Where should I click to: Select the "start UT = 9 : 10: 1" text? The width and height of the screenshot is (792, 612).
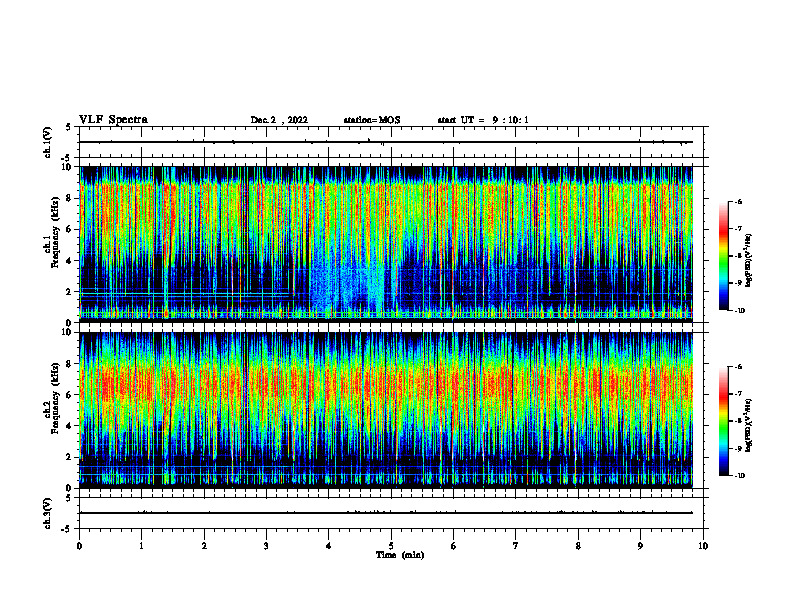(x=483, y=120)
